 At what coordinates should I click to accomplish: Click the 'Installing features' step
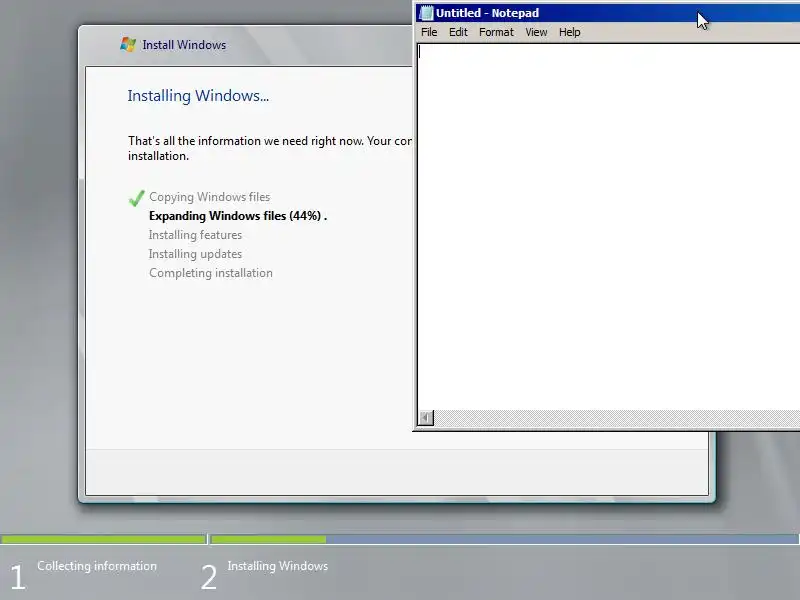tap(195, 235)
